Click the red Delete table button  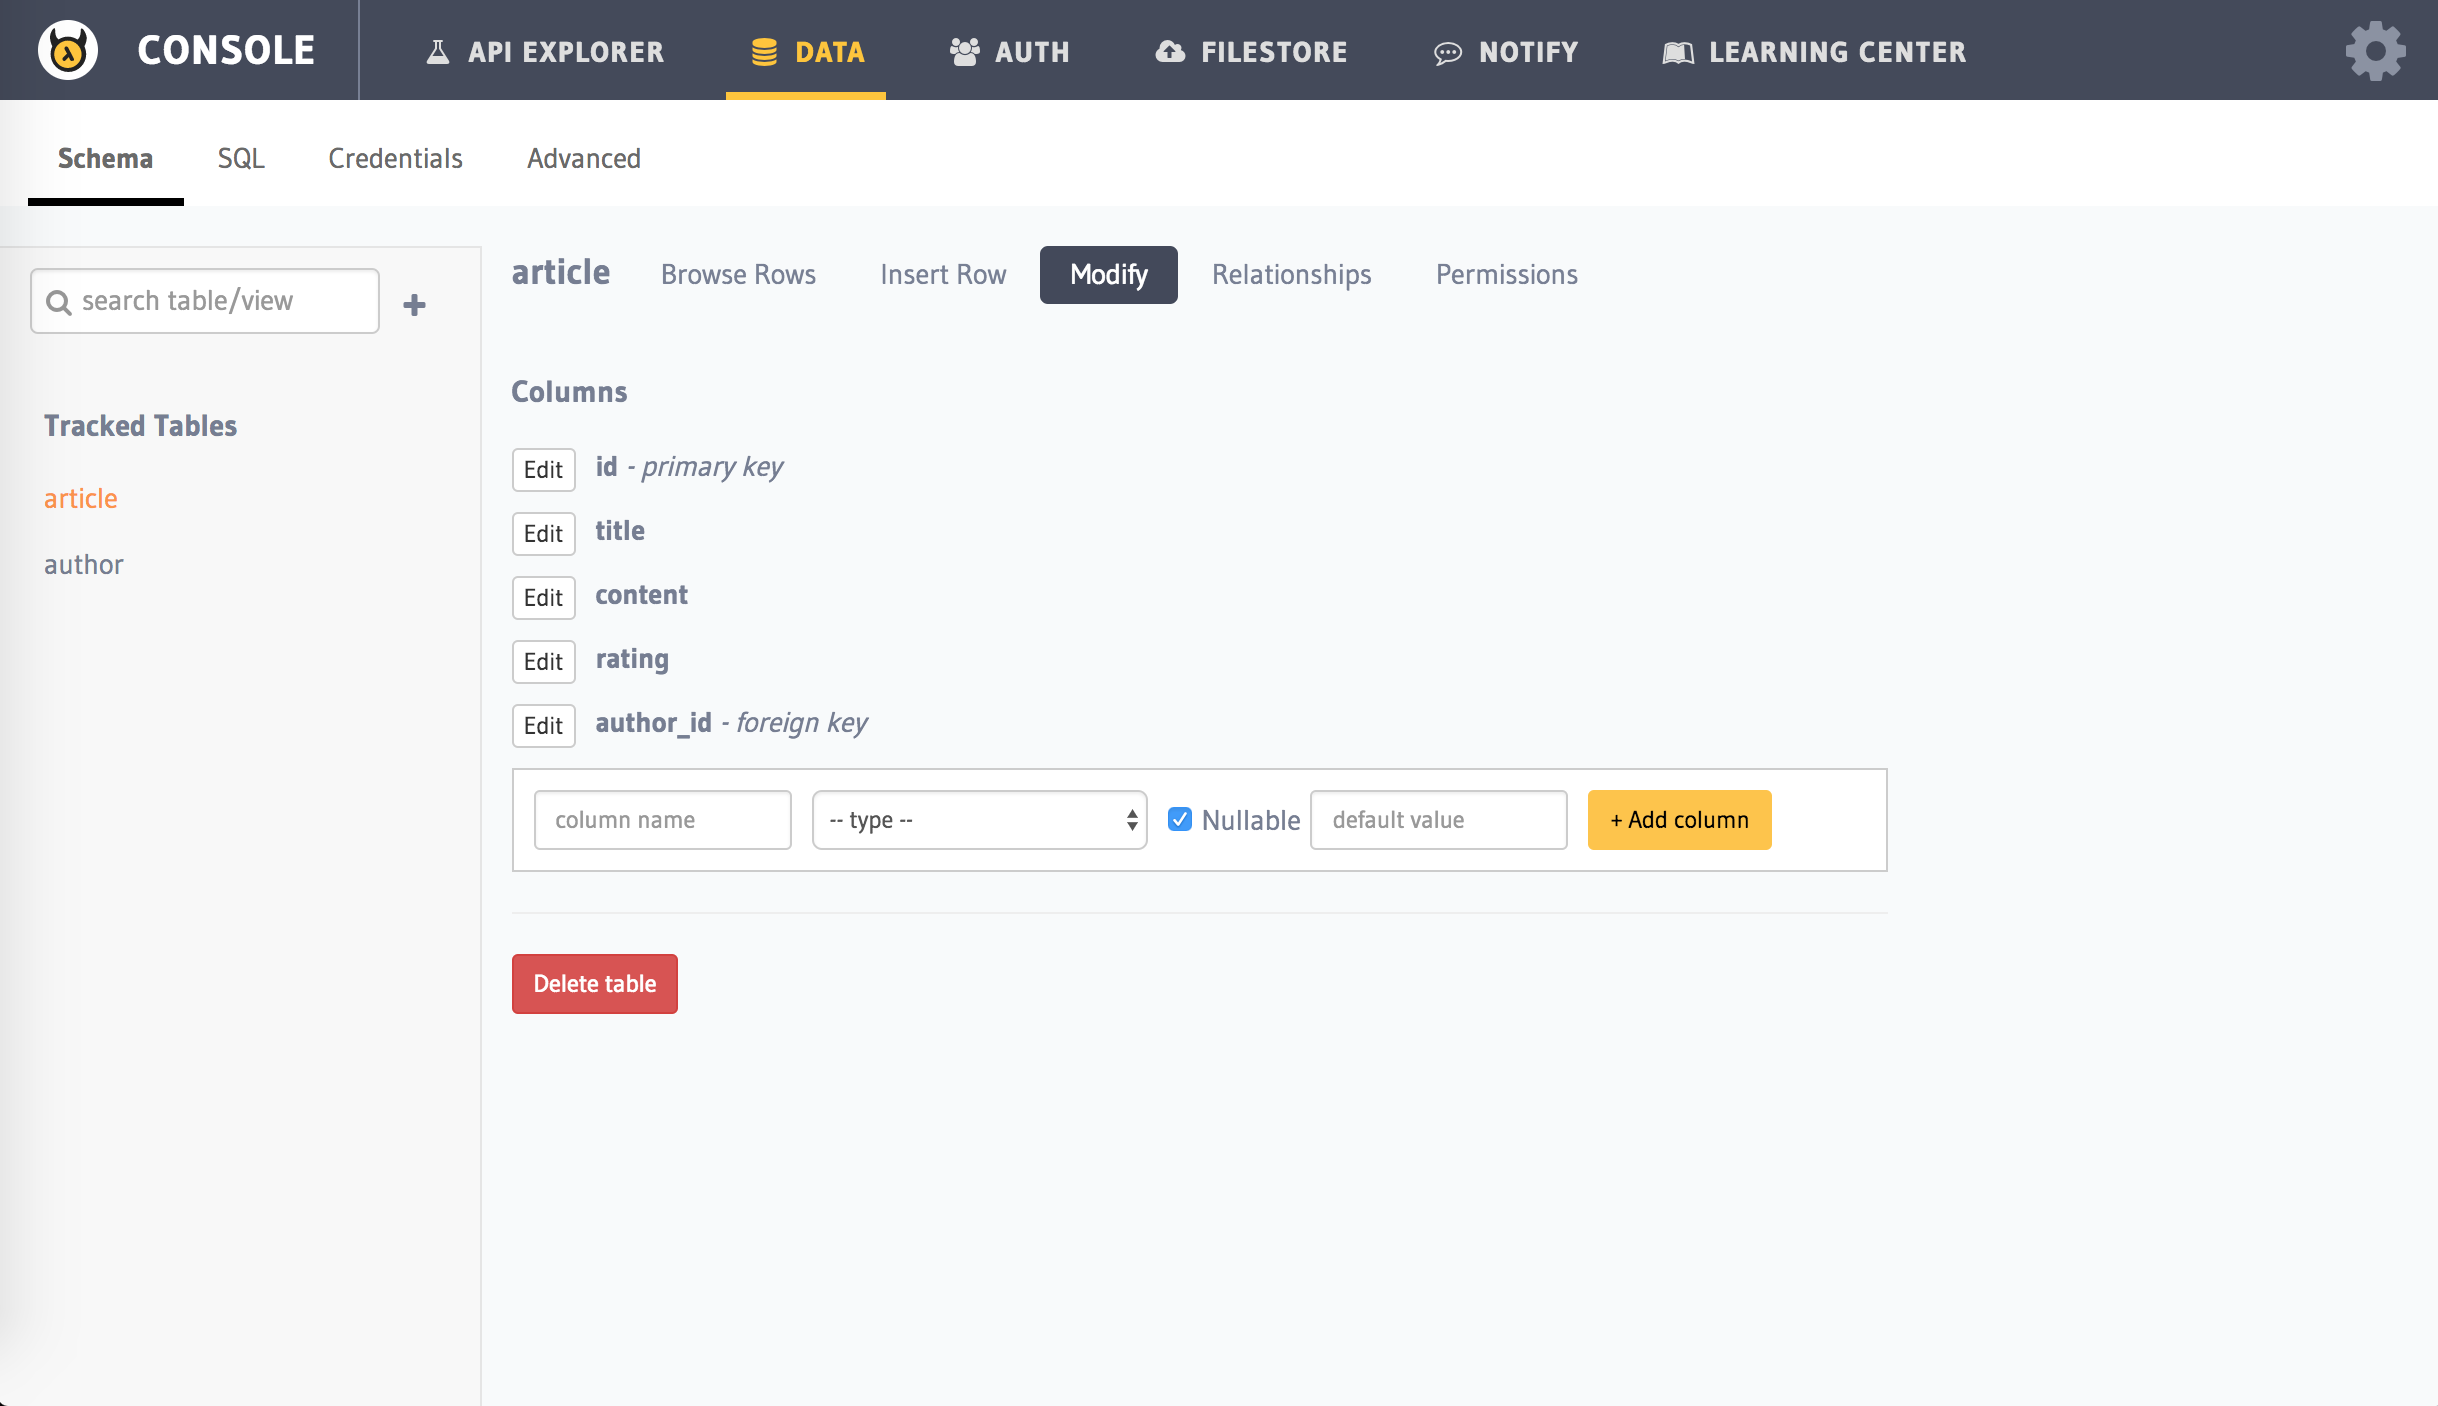coord(594,984)
